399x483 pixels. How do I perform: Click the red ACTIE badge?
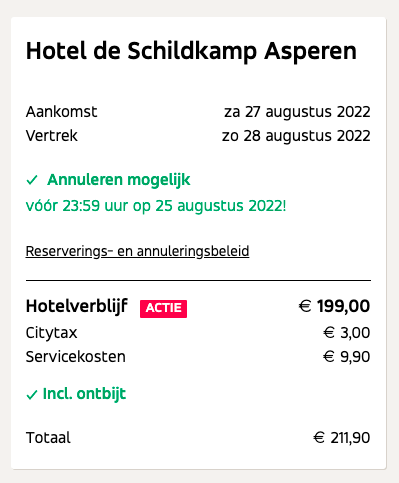coord(163,309)
